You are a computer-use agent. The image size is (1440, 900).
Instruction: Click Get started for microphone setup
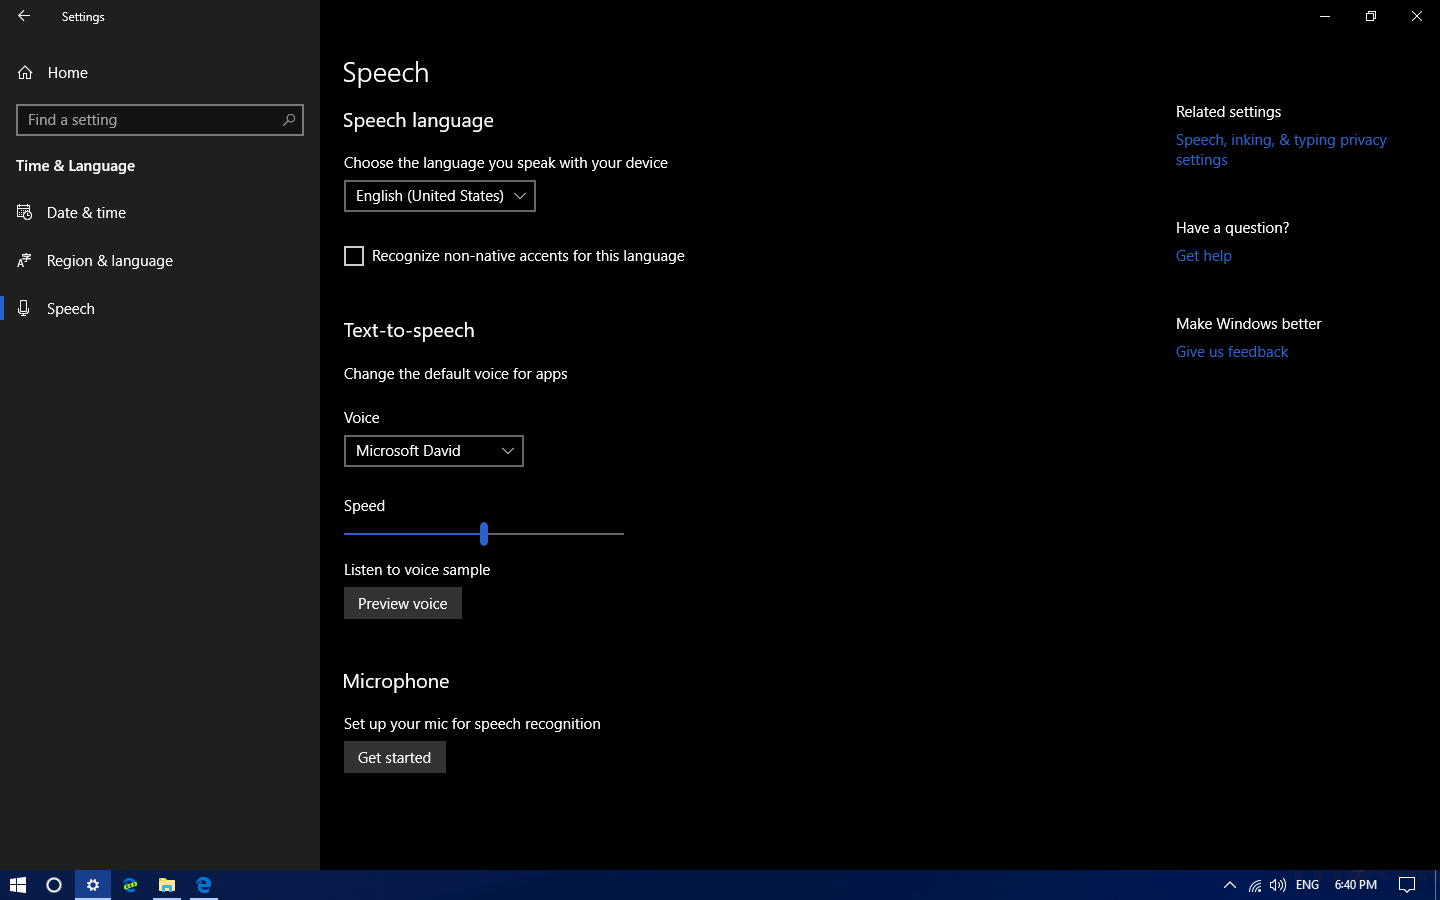coord(395,757)
